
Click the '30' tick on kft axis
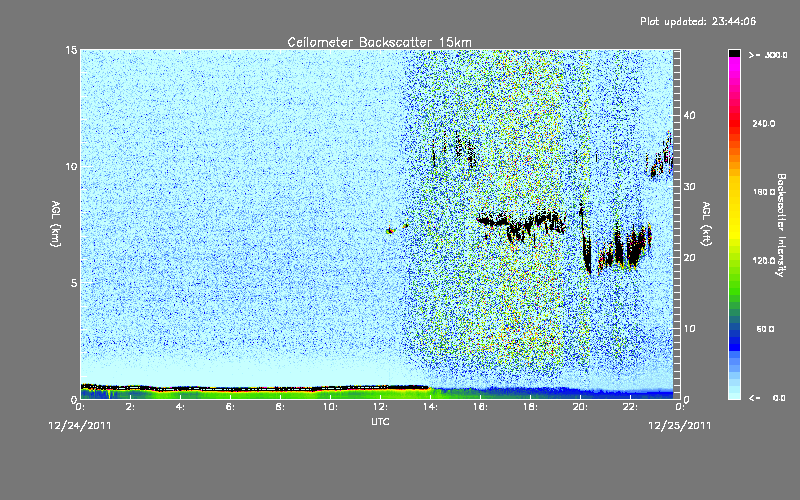[689, 186]
